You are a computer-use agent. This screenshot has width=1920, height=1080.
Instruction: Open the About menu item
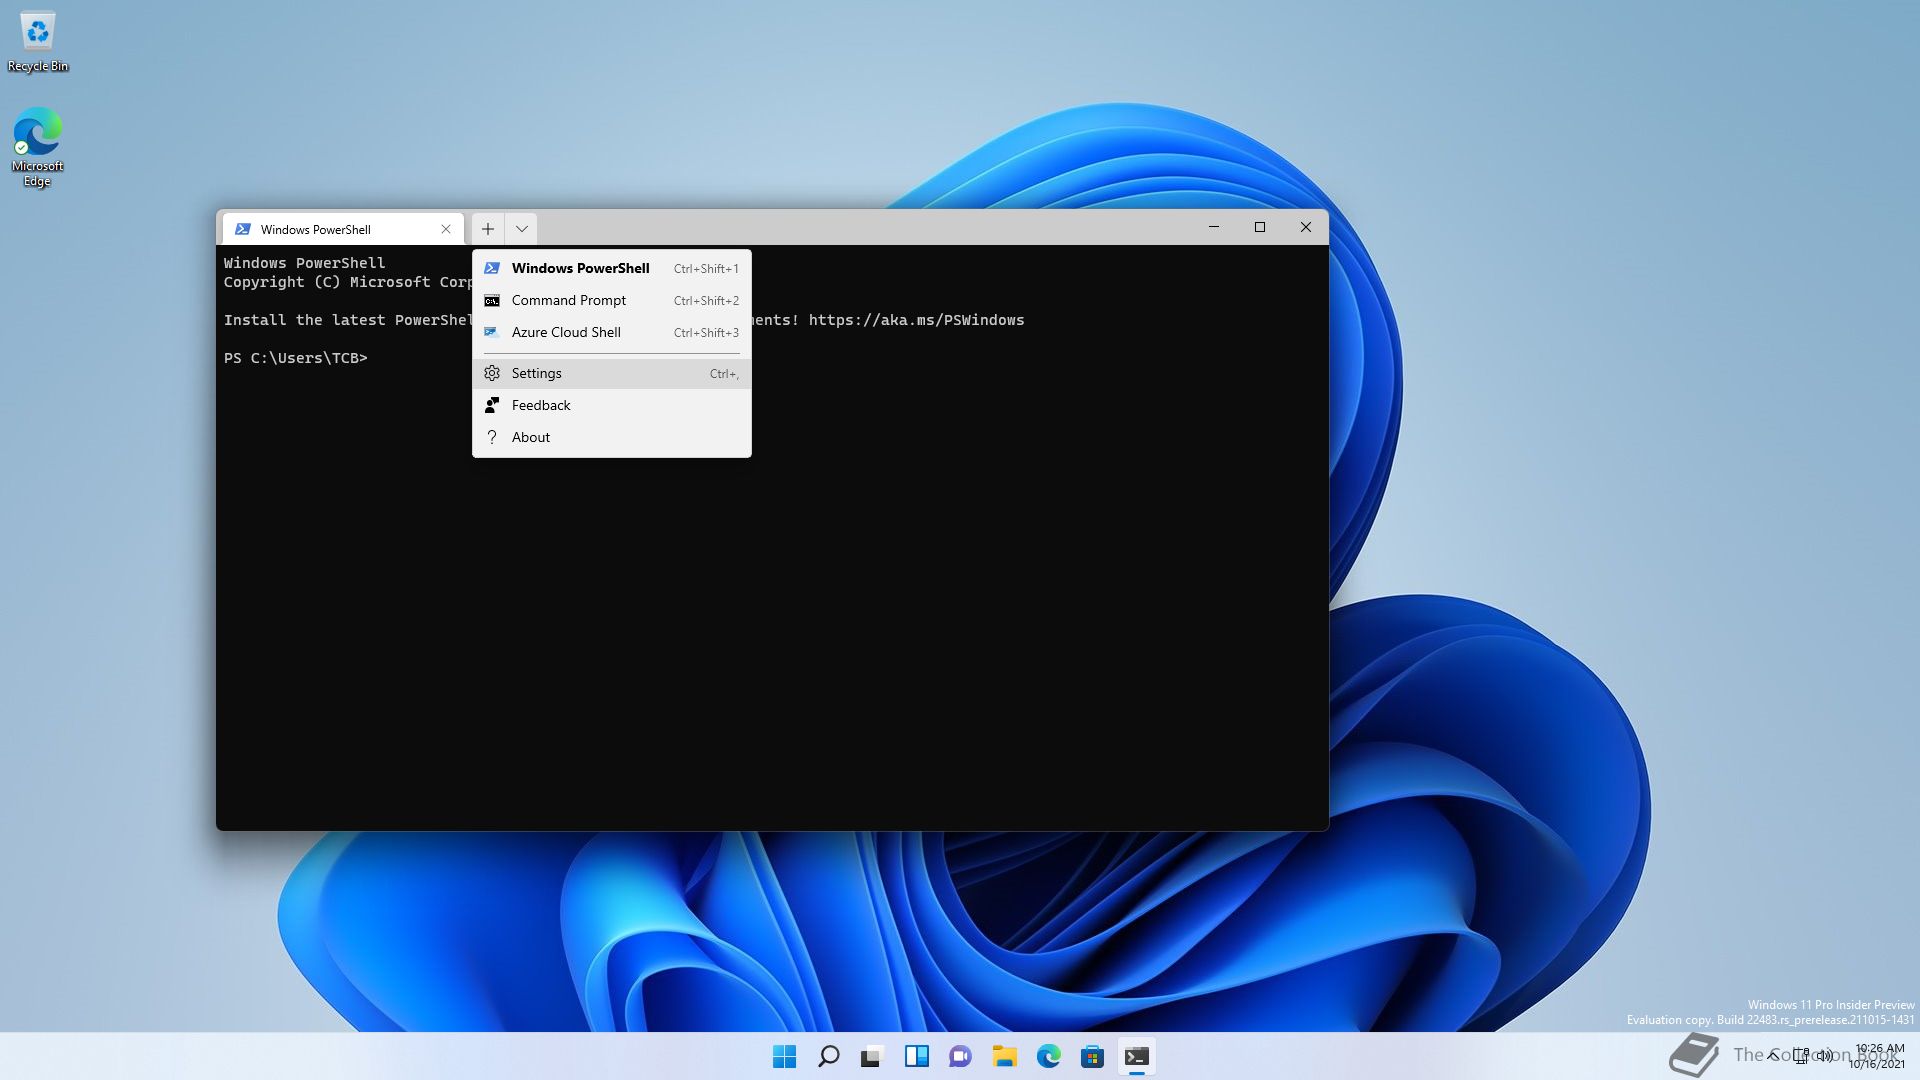pyautogui.click(x=531, y=437)
